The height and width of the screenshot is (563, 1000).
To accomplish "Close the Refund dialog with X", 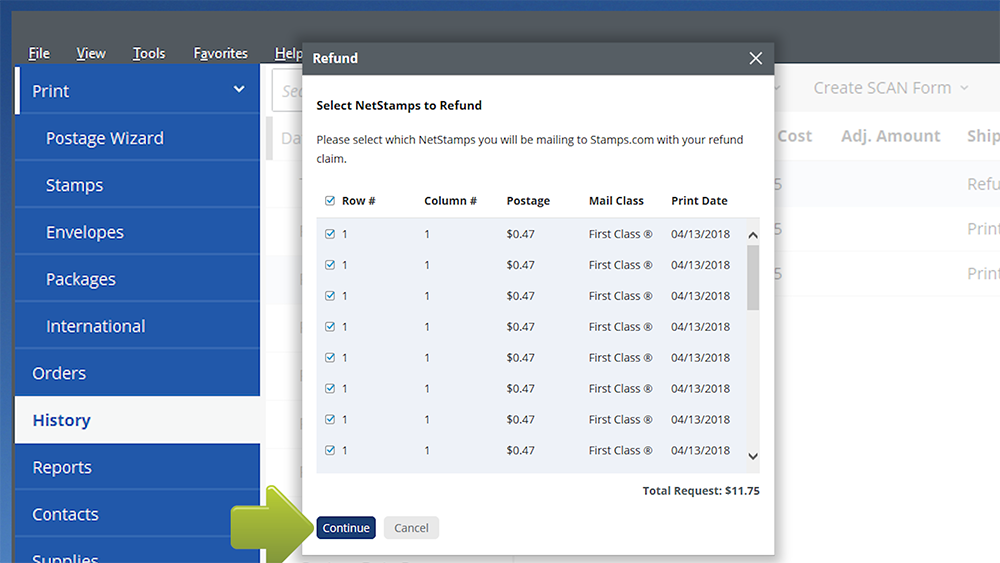I will pyautogui.click(x=755, y=59).
